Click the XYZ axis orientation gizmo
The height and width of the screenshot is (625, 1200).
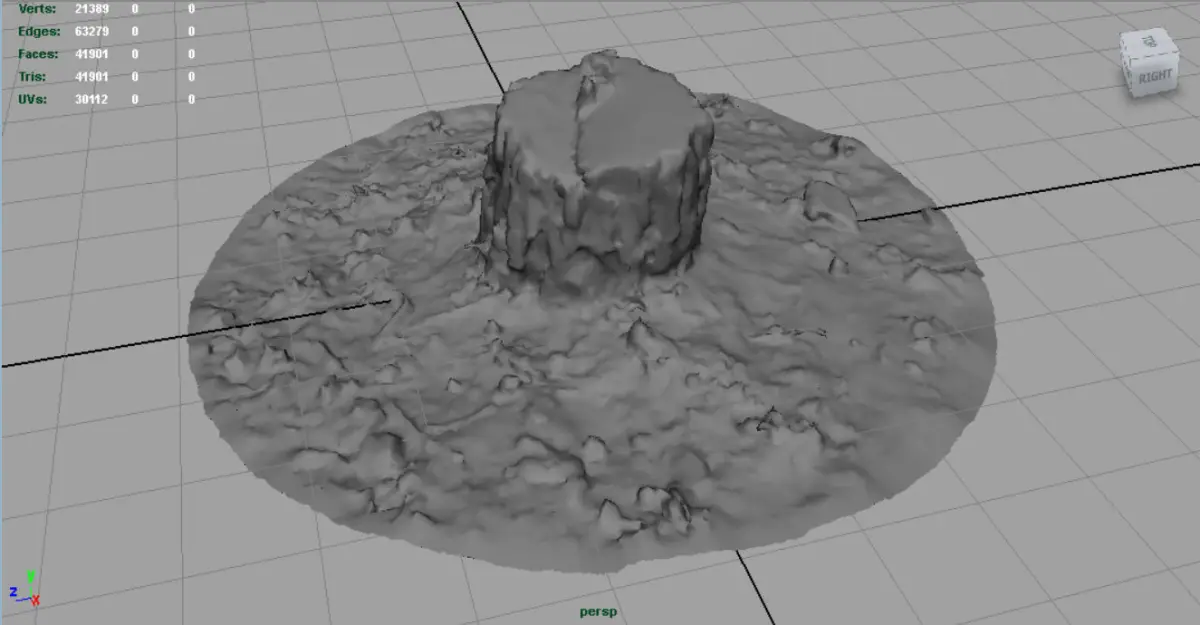tap(24, 589)
